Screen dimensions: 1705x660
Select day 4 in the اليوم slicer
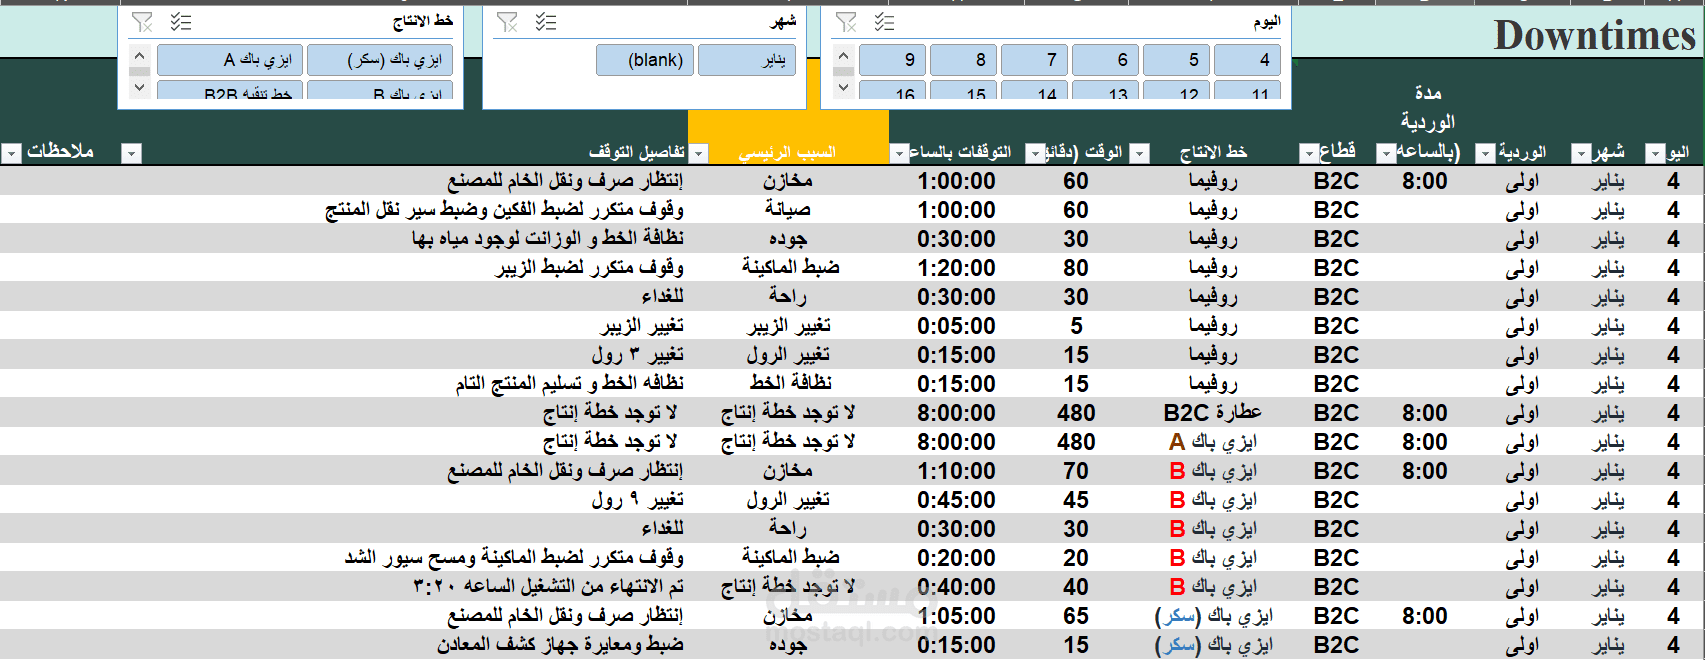(x=1248, y=60)
